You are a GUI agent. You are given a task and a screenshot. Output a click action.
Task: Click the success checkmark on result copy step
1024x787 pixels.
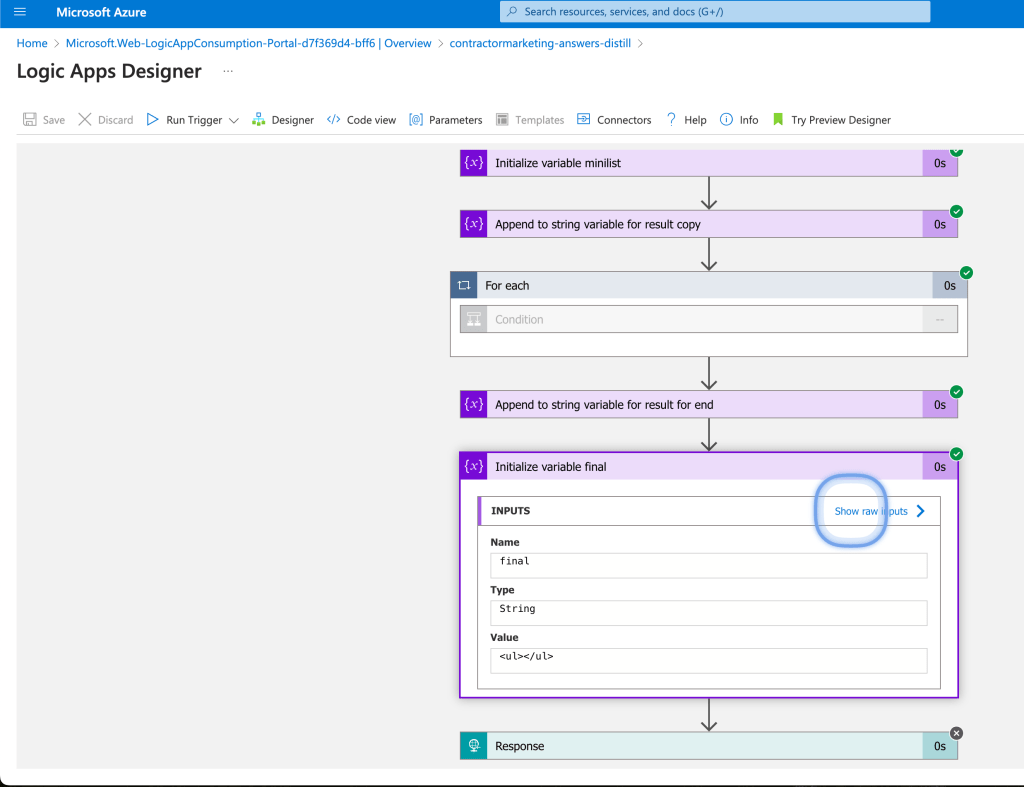(956, 212)
